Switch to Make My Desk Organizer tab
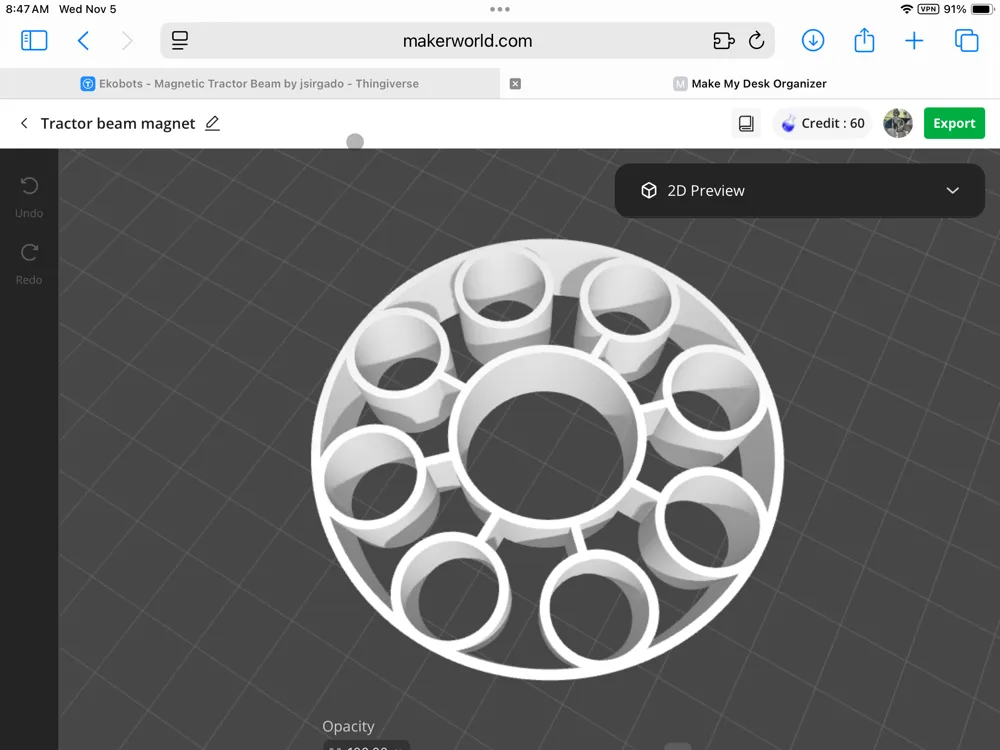Viewport: 1000px width, 750px height. coord(750,84)
